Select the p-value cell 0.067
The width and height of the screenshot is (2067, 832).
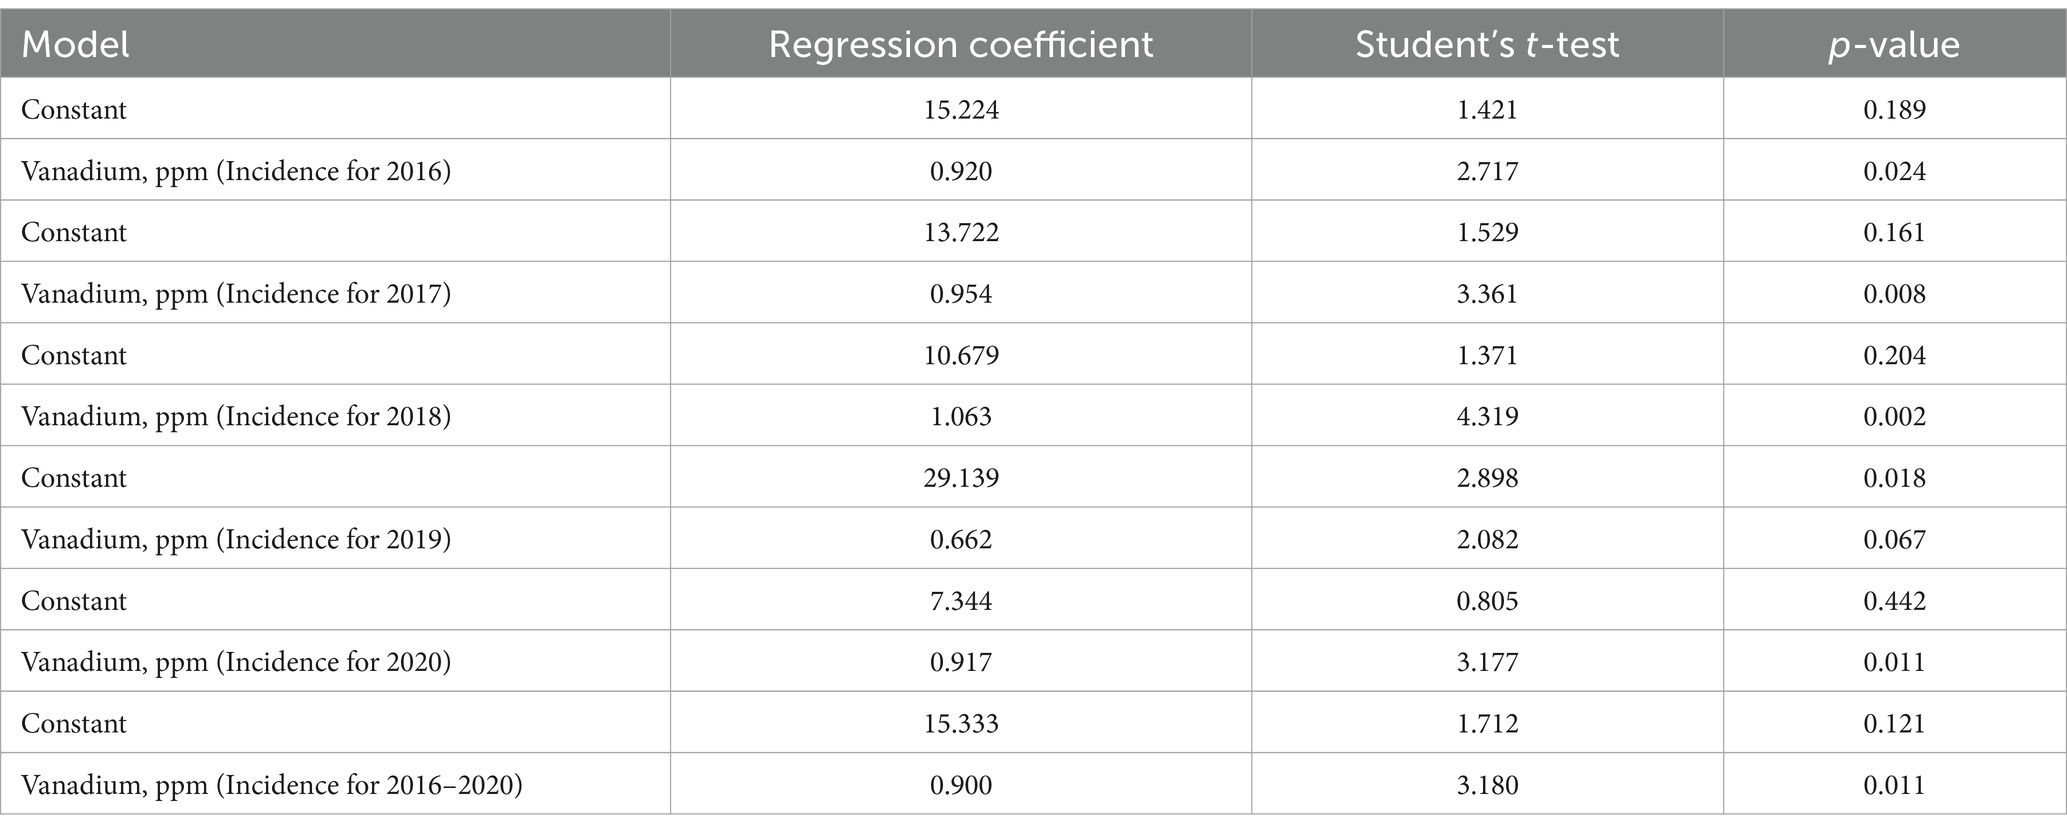[1895, 539]
